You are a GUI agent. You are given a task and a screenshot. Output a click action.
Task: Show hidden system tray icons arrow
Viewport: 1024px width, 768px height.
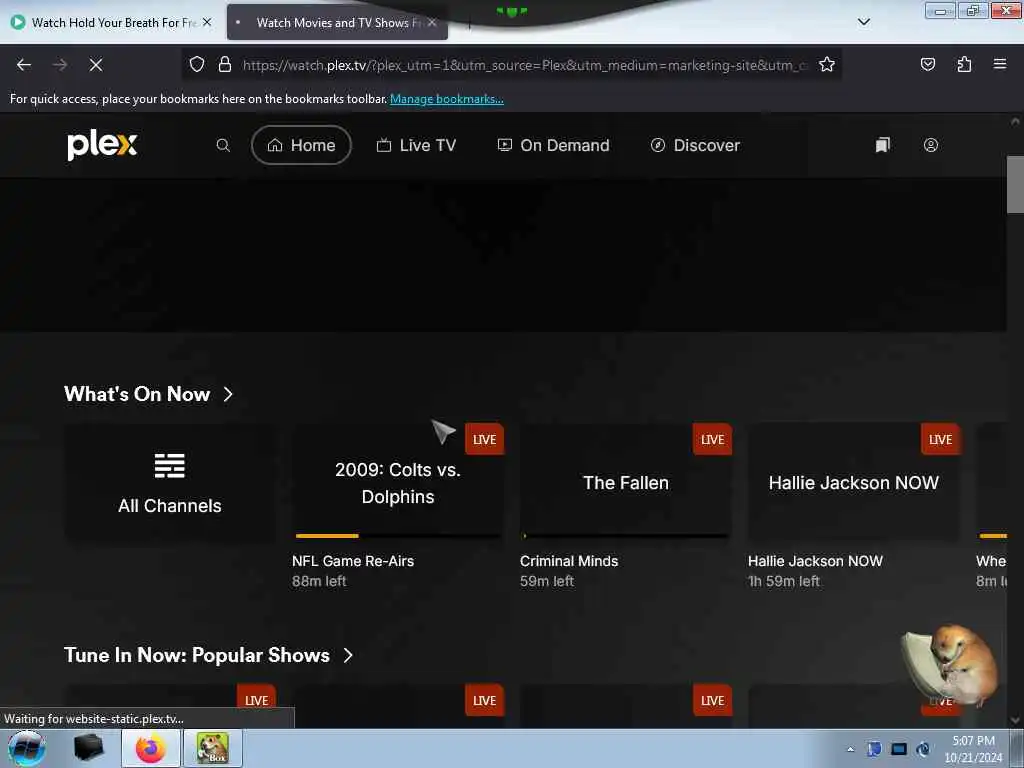click(850, 749)
